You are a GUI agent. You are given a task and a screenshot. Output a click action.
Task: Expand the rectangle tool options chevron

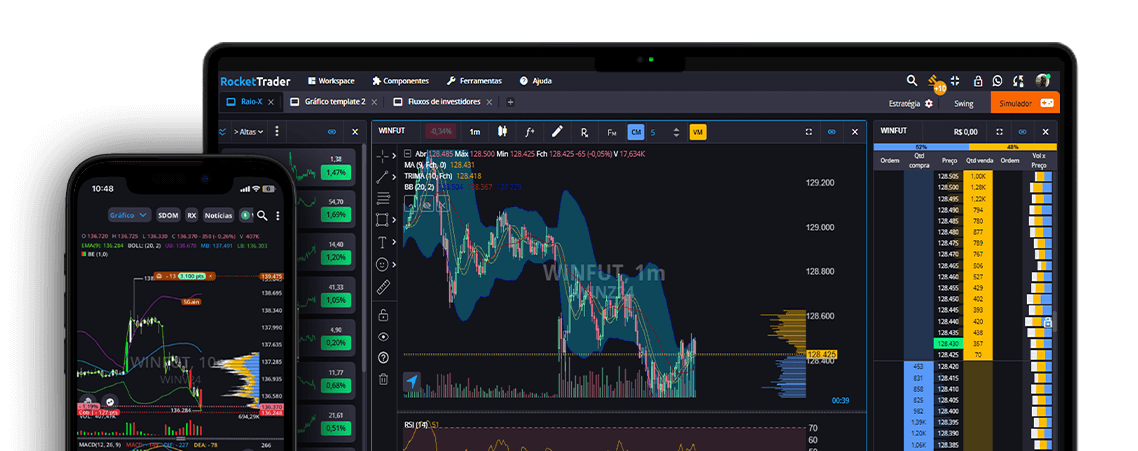394,219
